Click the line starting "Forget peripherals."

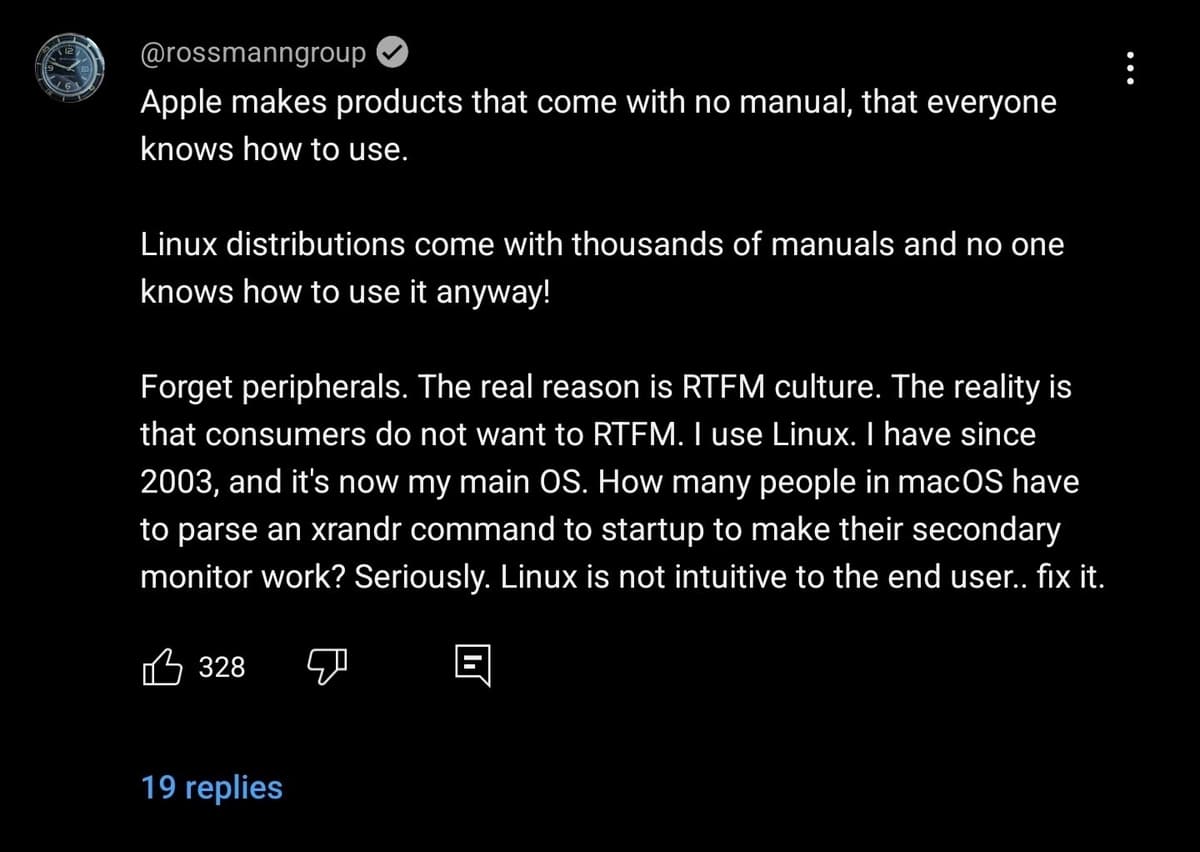point(605,388)
